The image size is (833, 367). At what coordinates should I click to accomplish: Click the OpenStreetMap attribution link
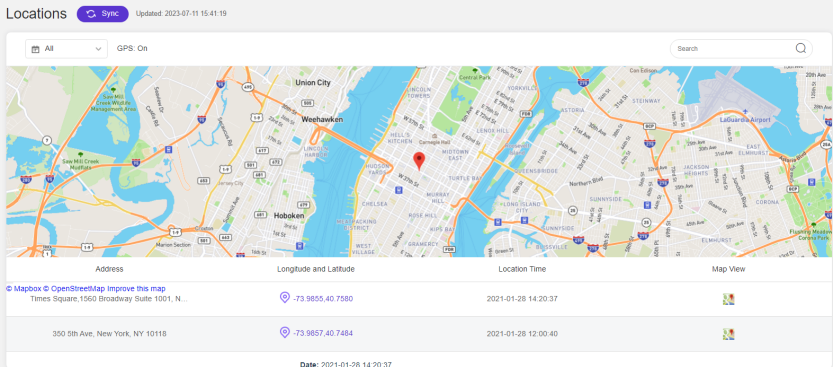click(74, 288)
